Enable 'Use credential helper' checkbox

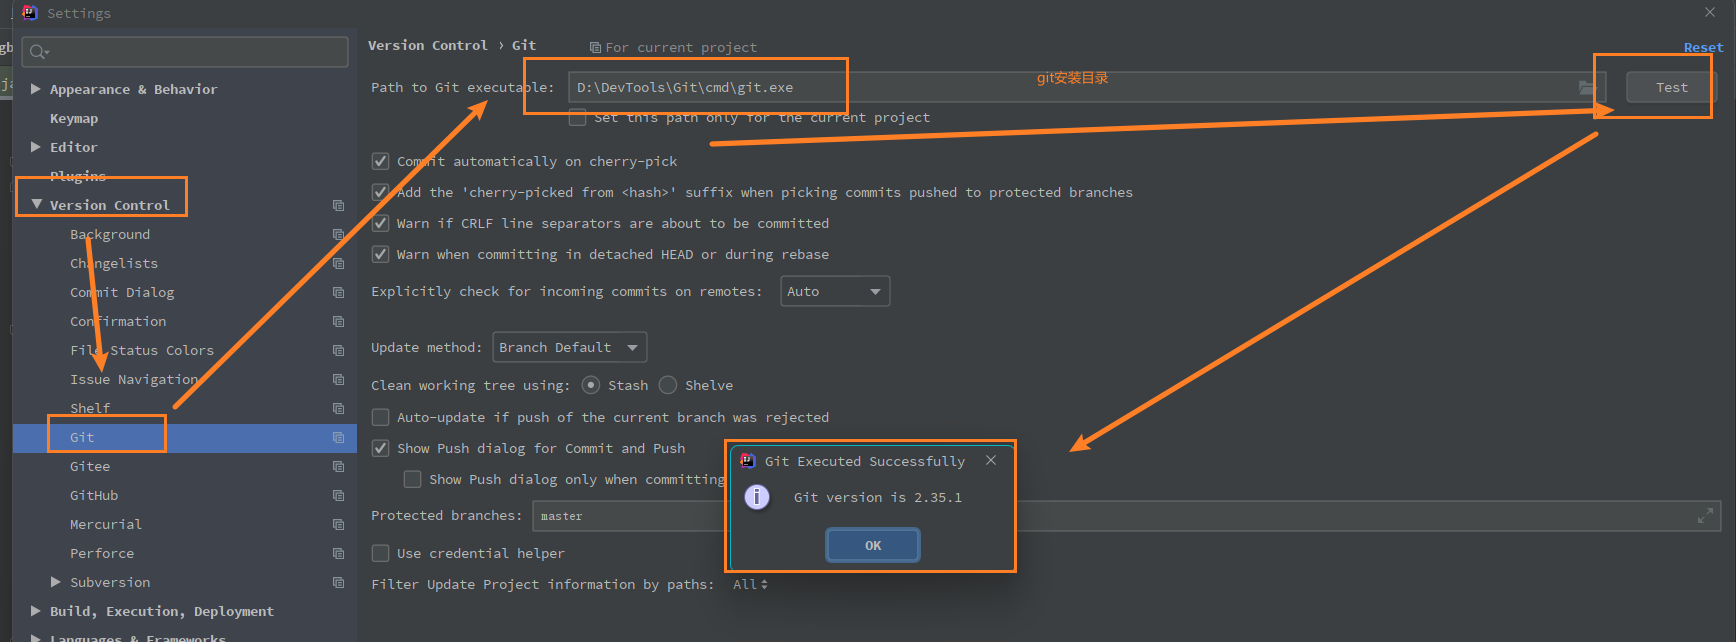380,553
